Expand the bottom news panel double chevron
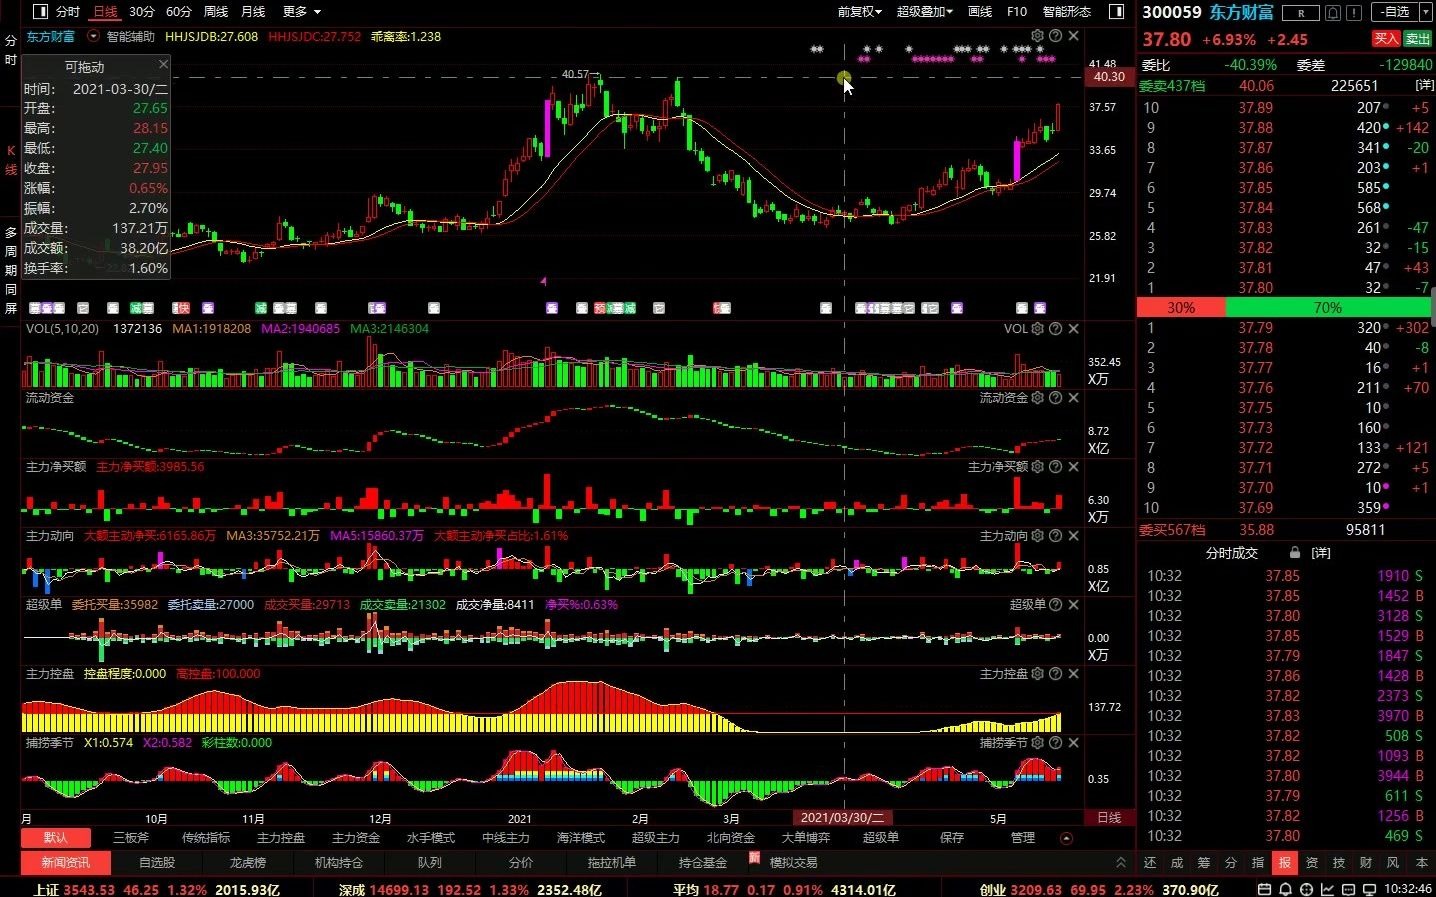Image resolution: width=1436 pixels, height=897 pixels. (1120, 862)
